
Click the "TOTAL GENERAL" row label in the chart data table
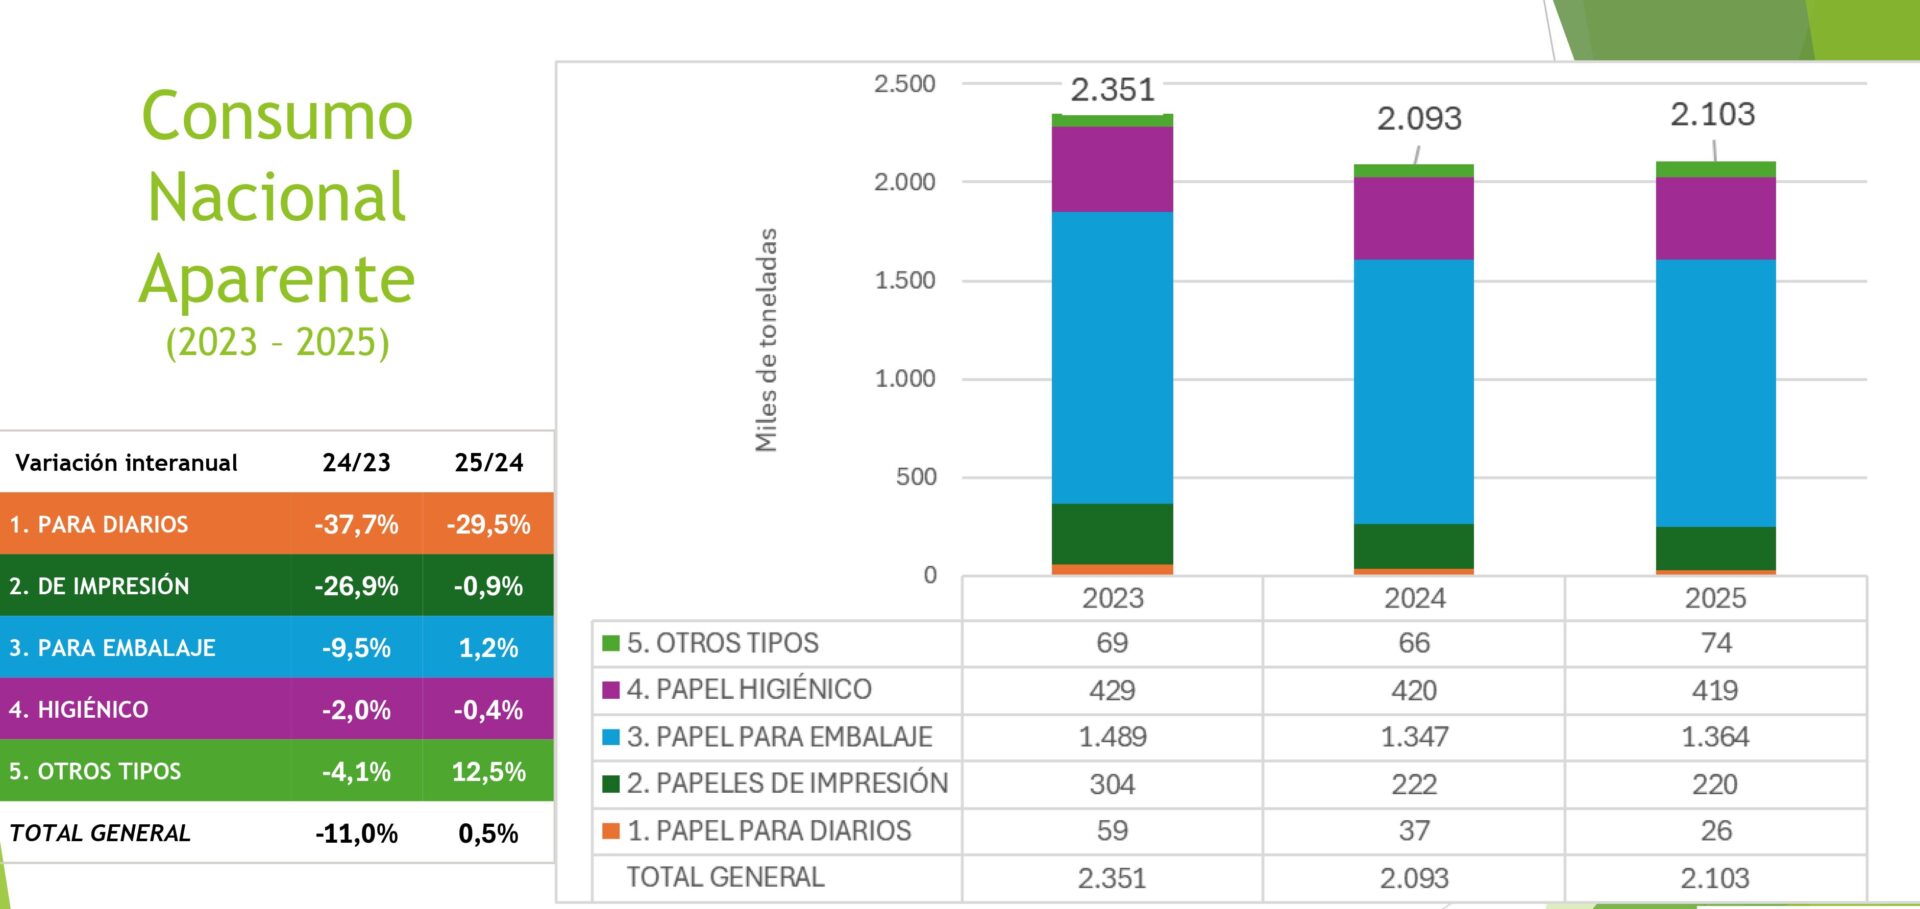pyautogui.click(x=726, y=877)
